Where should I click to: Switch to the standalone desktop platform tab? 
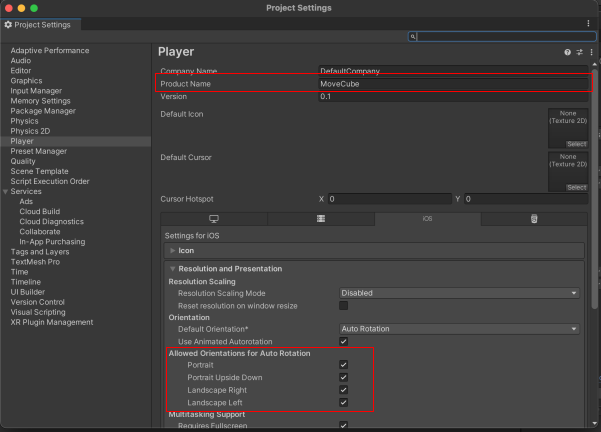click(214, 219)
